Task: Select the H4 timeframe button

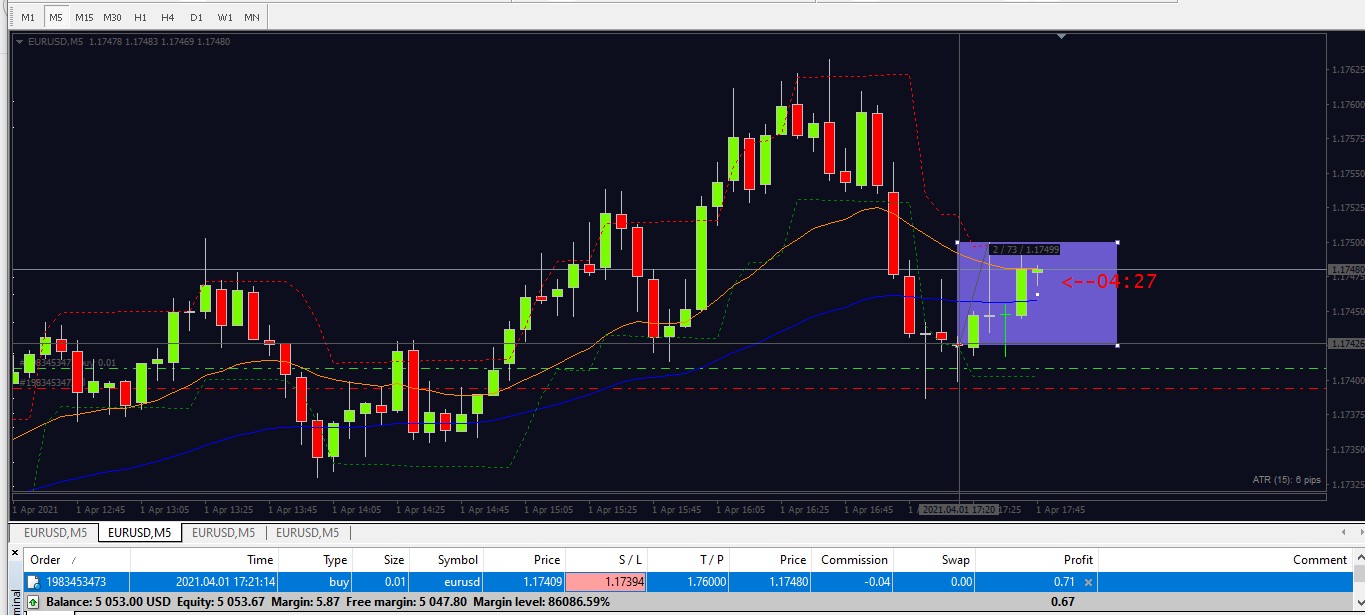Action: point(168,18)
